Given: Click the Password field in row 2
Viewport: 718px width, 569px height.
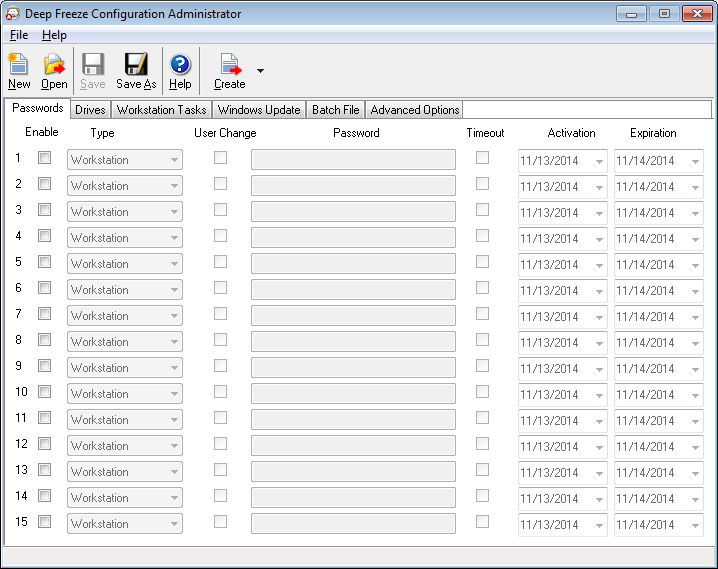Looking at the screenshot, I should pyautogui.click(x=353, y=186).
